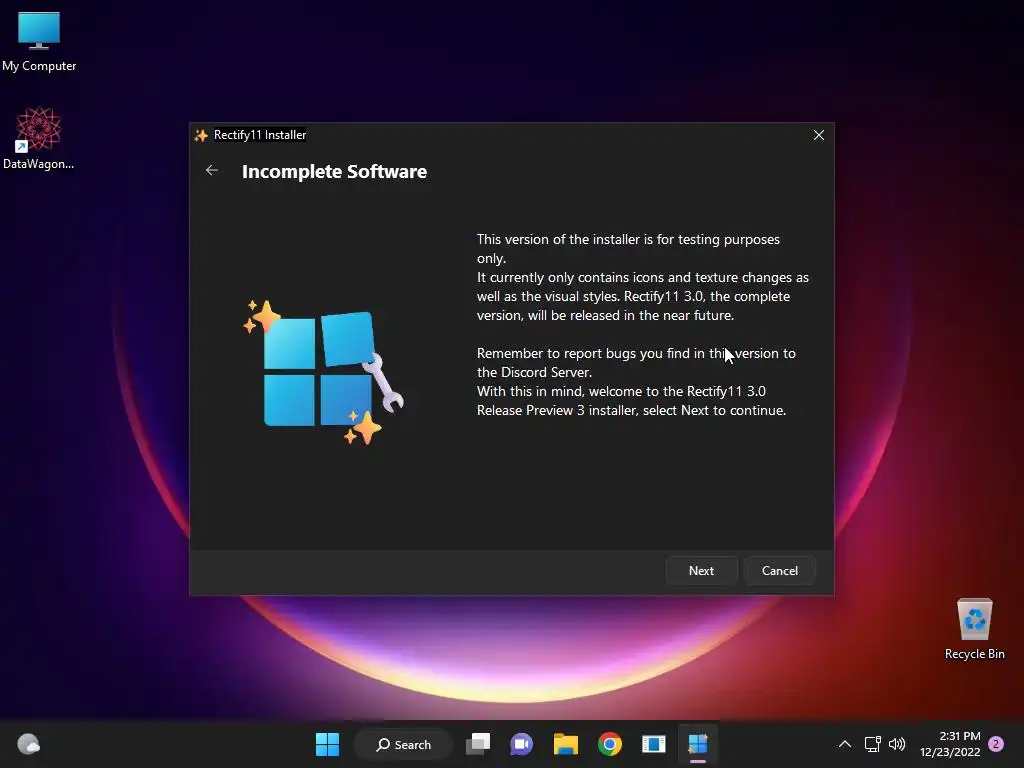Open the My Computer desktop icon
Image resolution: width=1024 pixels, height=768 pixels.
39,42
